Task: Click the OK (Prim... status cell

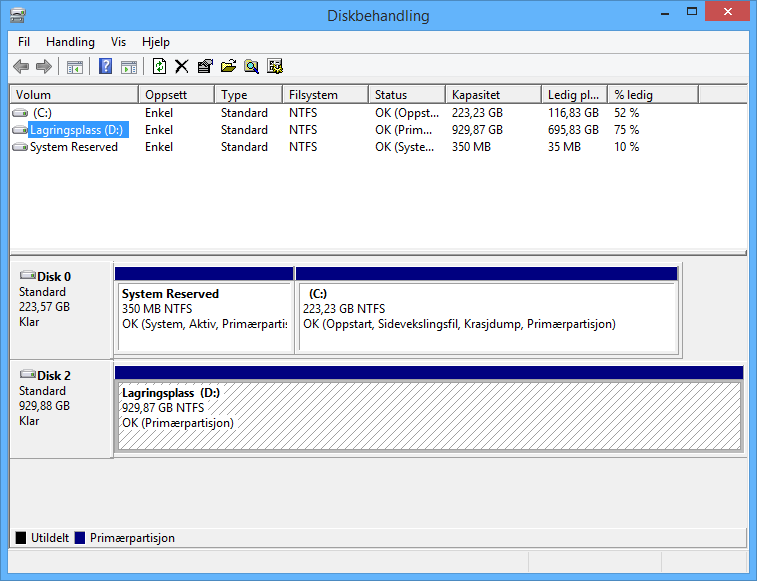Action: [x=404, y=130]
